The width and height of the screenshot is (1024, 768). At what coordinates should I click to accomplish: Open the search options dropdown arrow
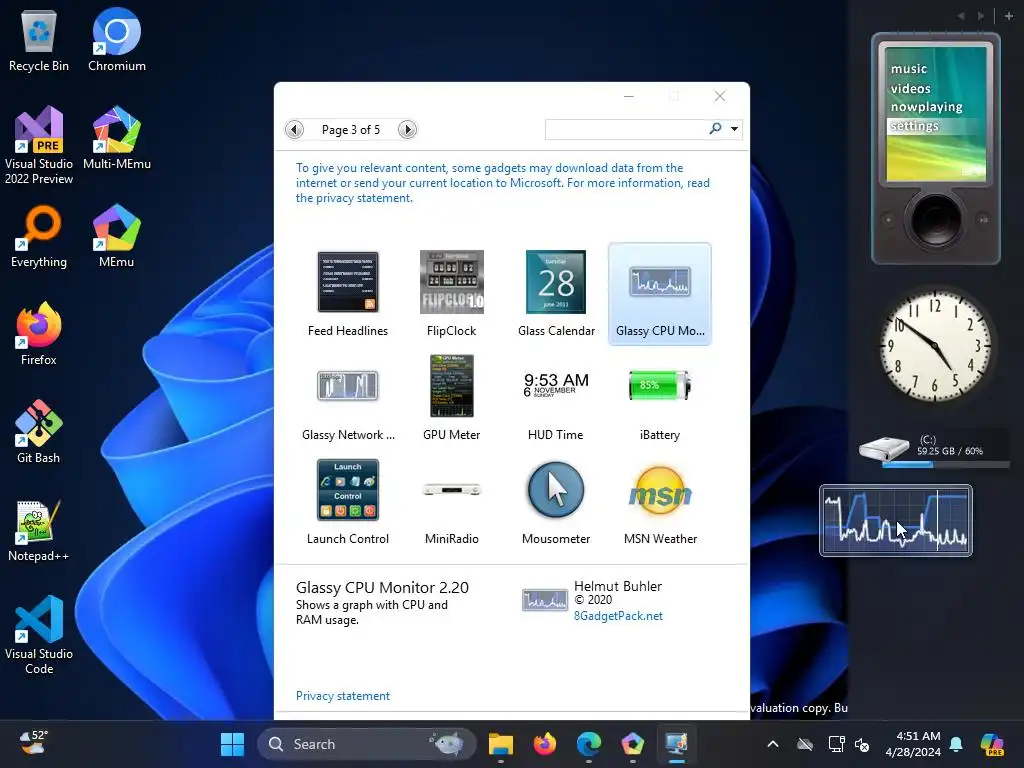(735, 129)
